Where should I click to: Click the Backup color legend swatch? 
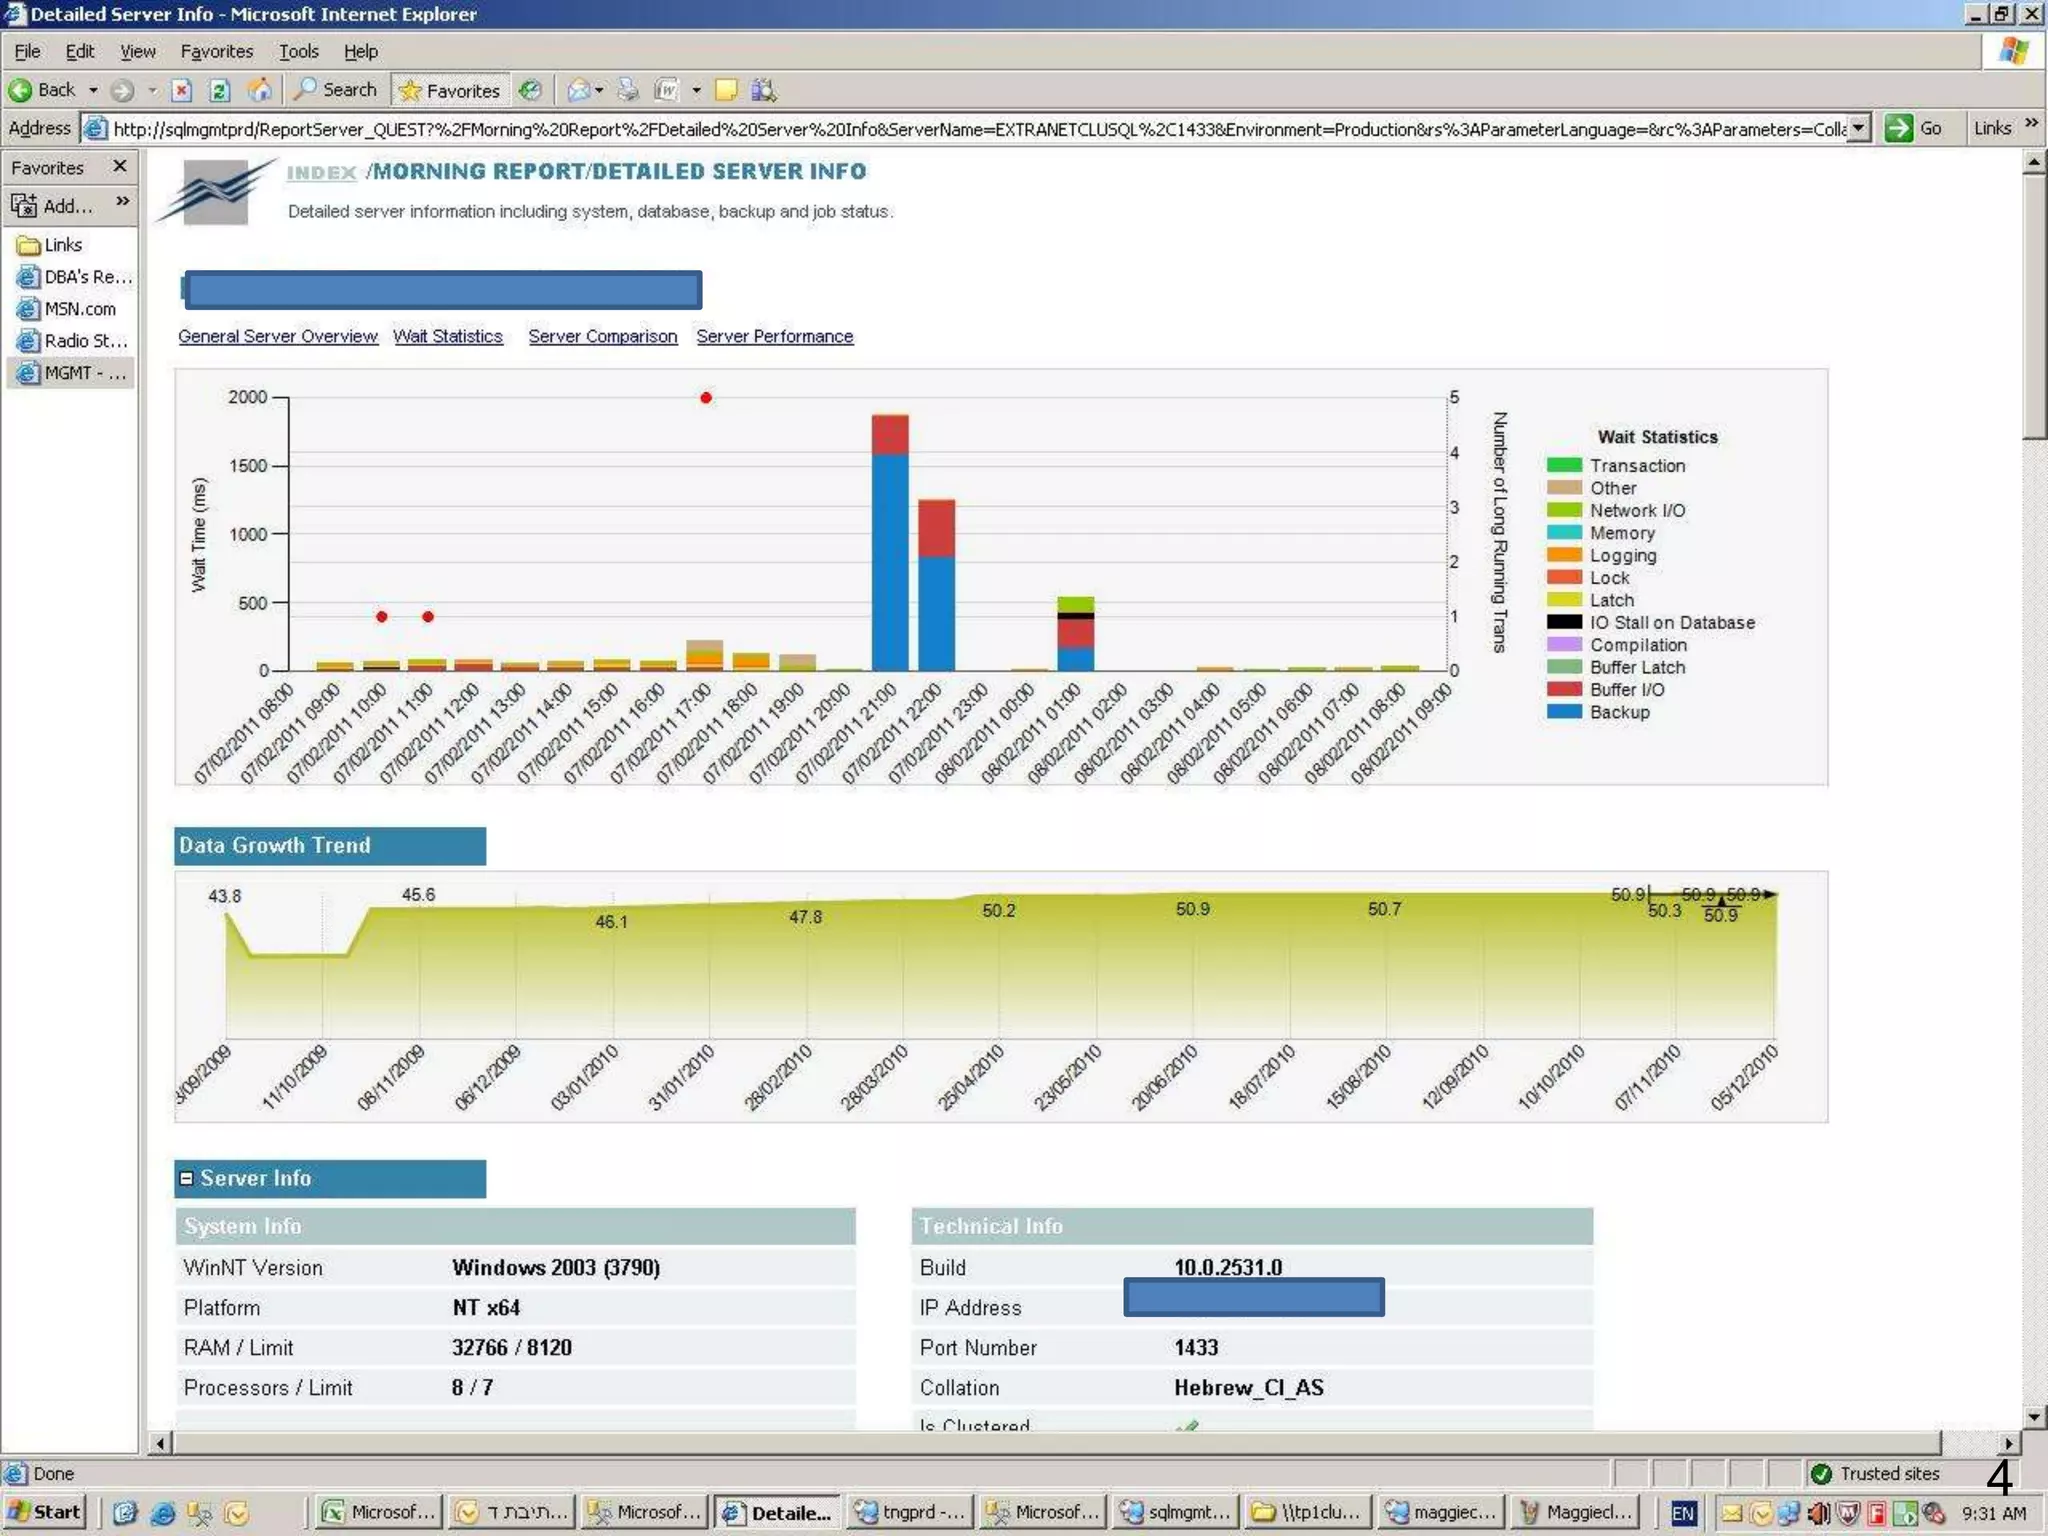[x=1563, y=712]
